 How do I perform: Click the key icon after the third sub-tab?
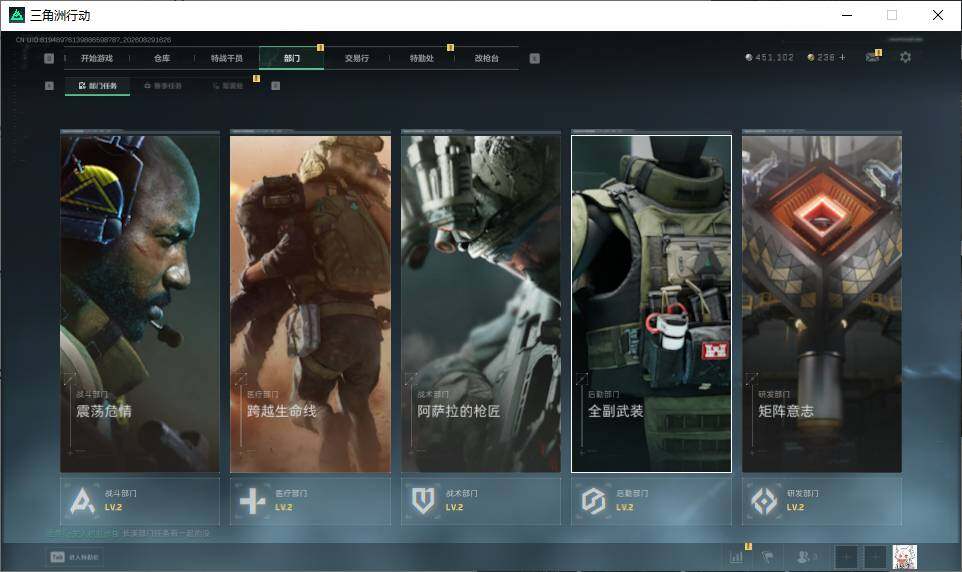[275, 86]
